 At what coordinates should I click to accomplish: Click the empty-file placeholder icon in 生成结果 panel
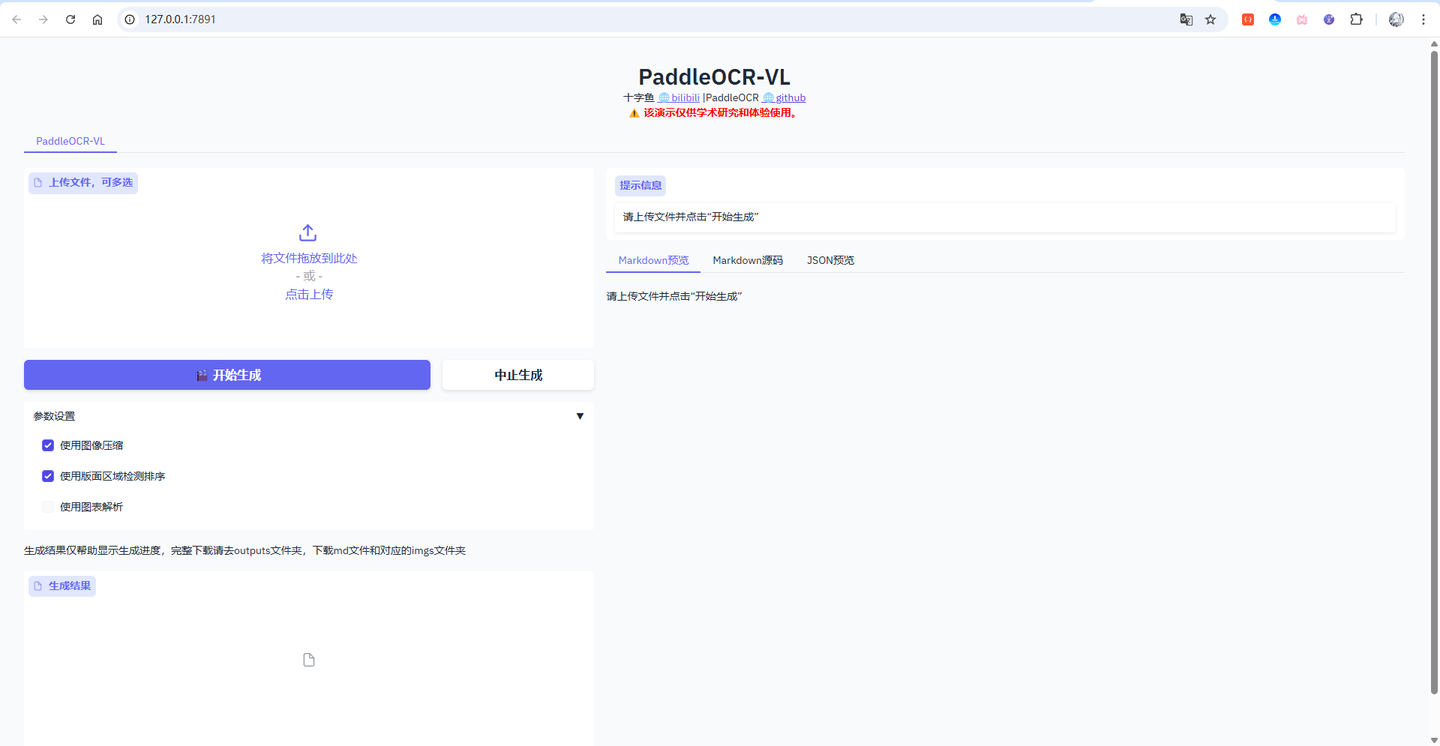point(308,658)
